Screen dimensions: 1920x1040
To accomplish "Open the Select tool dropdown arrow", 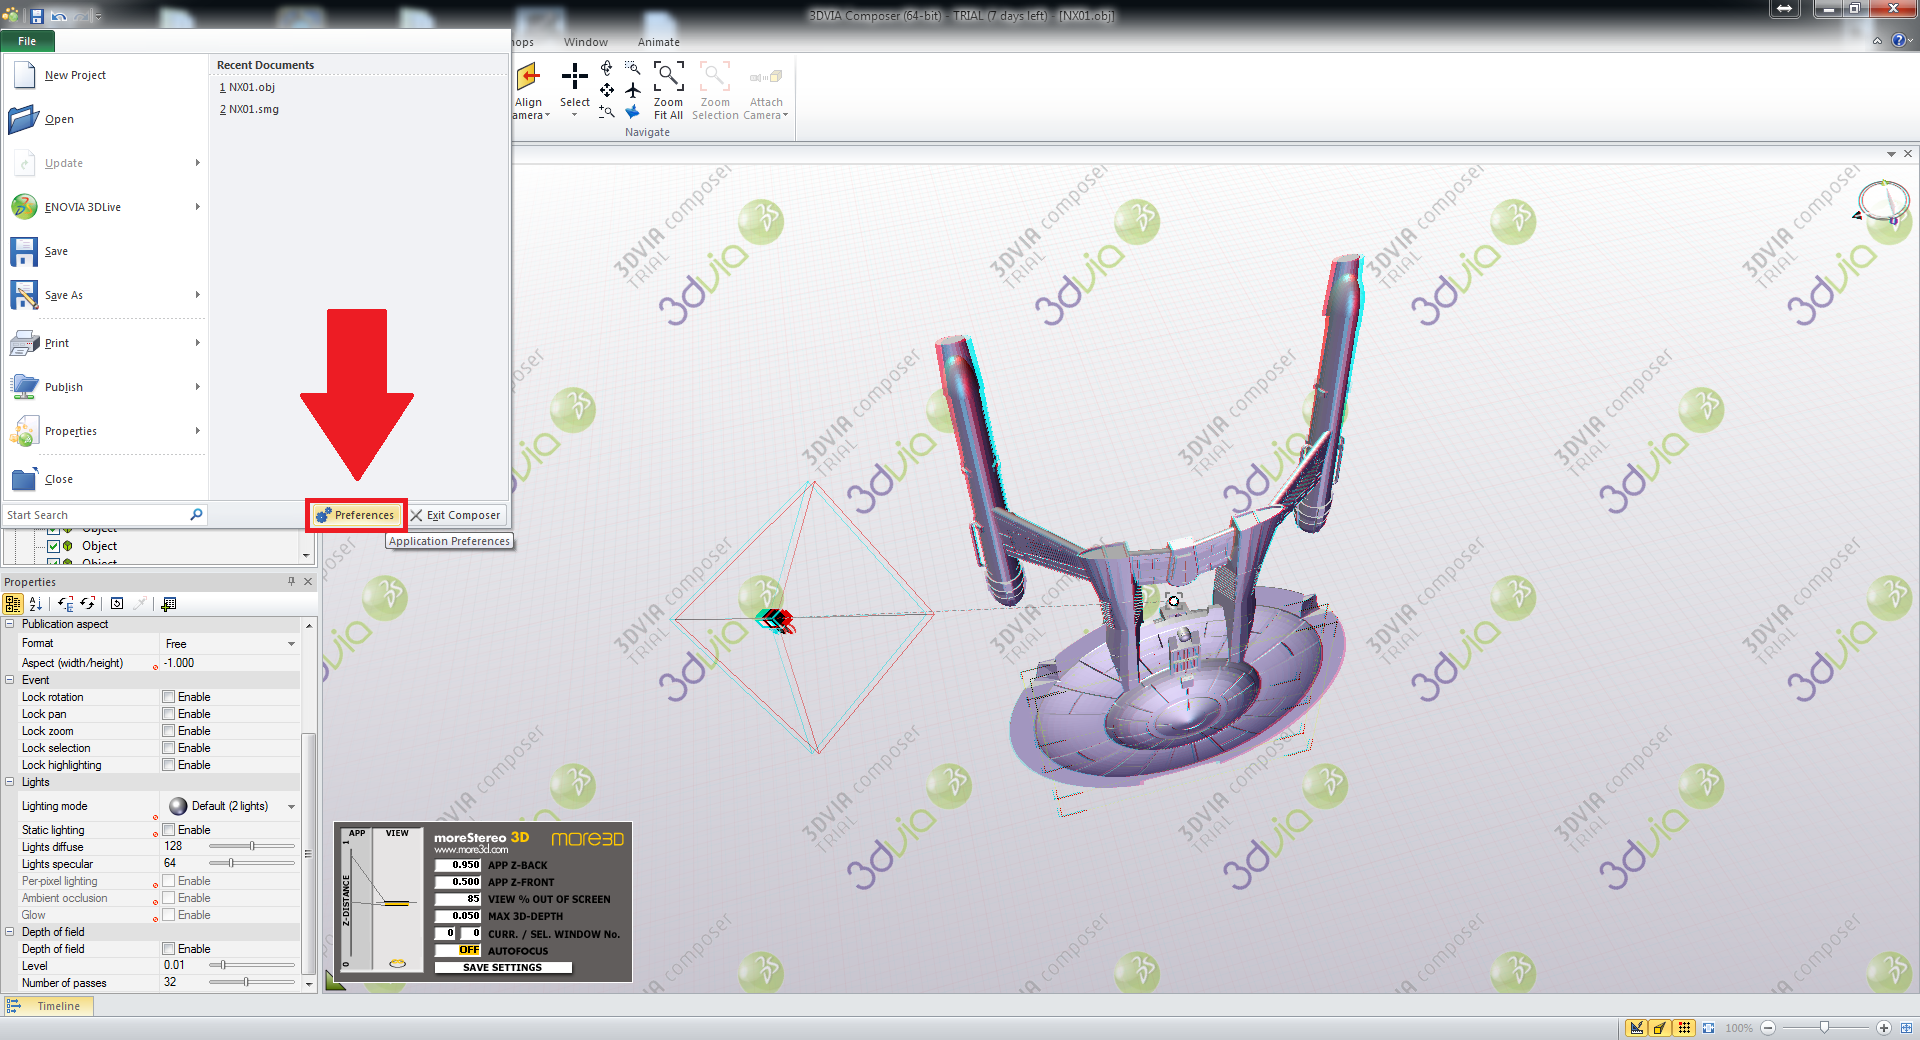I will coord(574,115).
